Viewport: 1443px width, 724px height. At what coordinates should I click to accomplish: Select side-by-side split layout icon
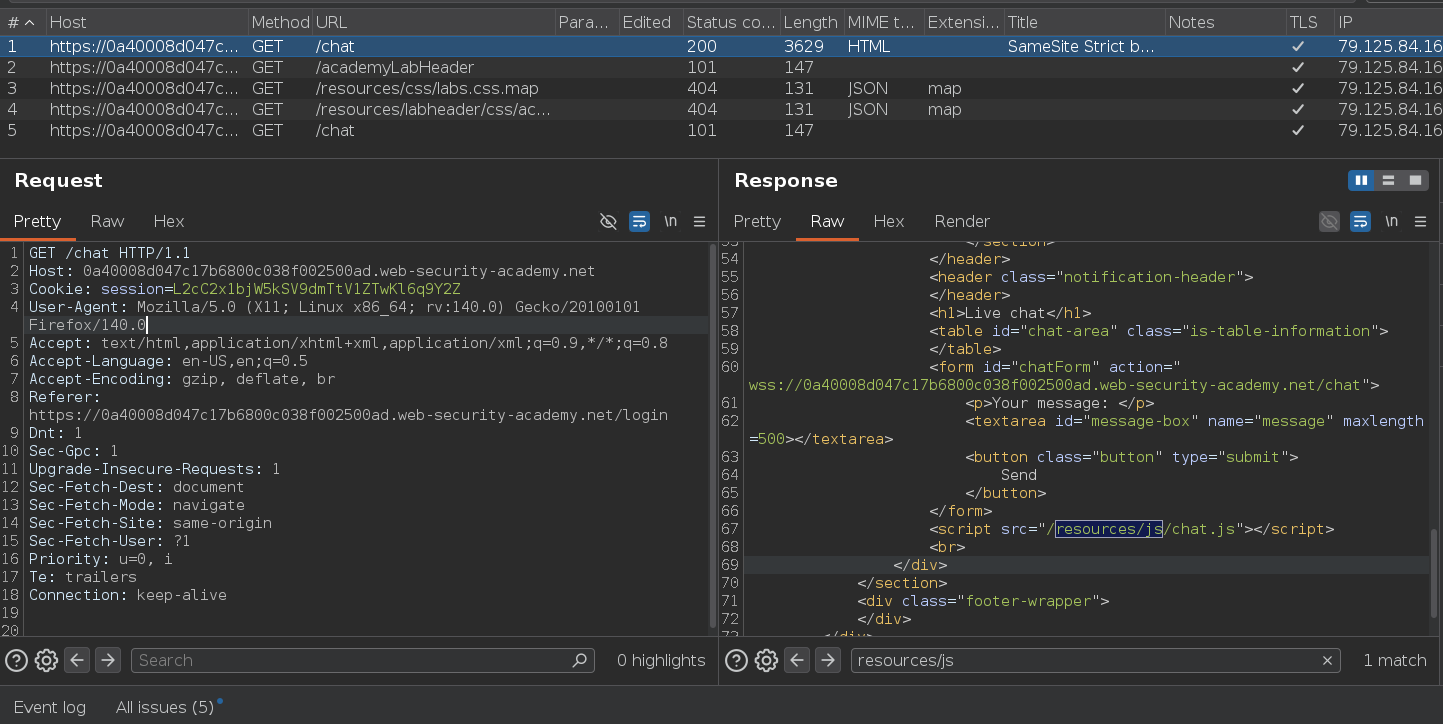point(1361,181)
